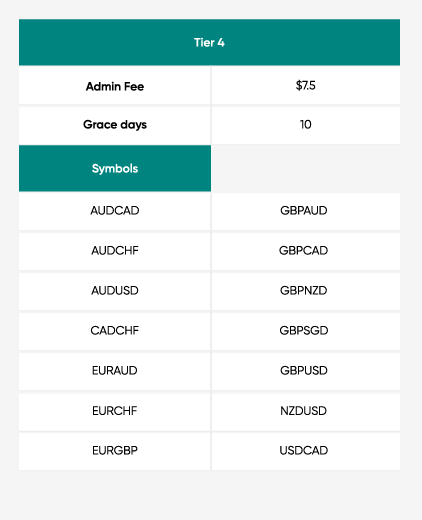The width and height of the screenshot is (422, 520).
Task: Click the AUDCHF symbol
Action: click(x=115, y=251)
